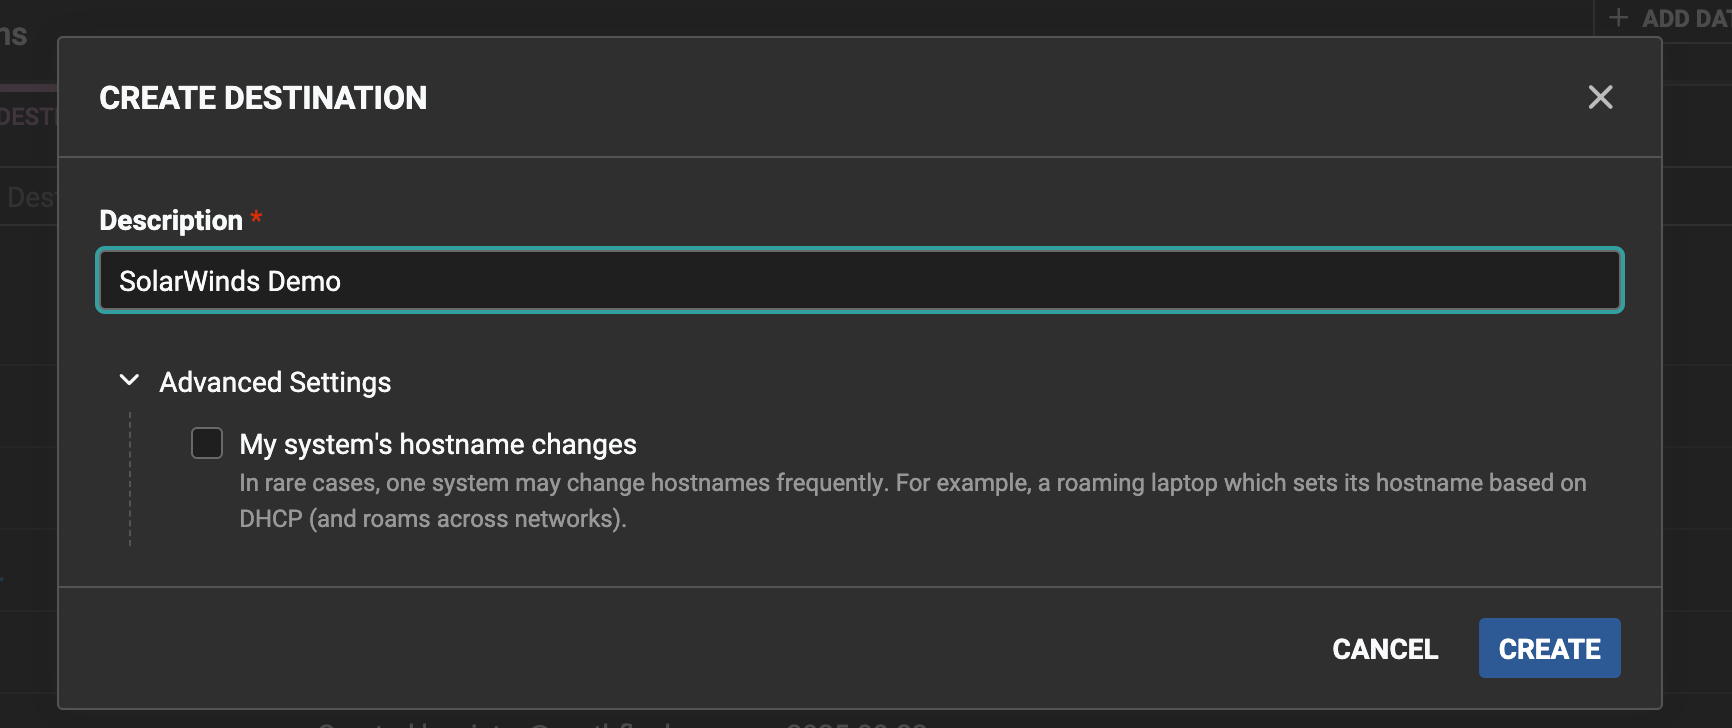Click the dashed tree line under Advanced Settings

(x=130, y=478)
